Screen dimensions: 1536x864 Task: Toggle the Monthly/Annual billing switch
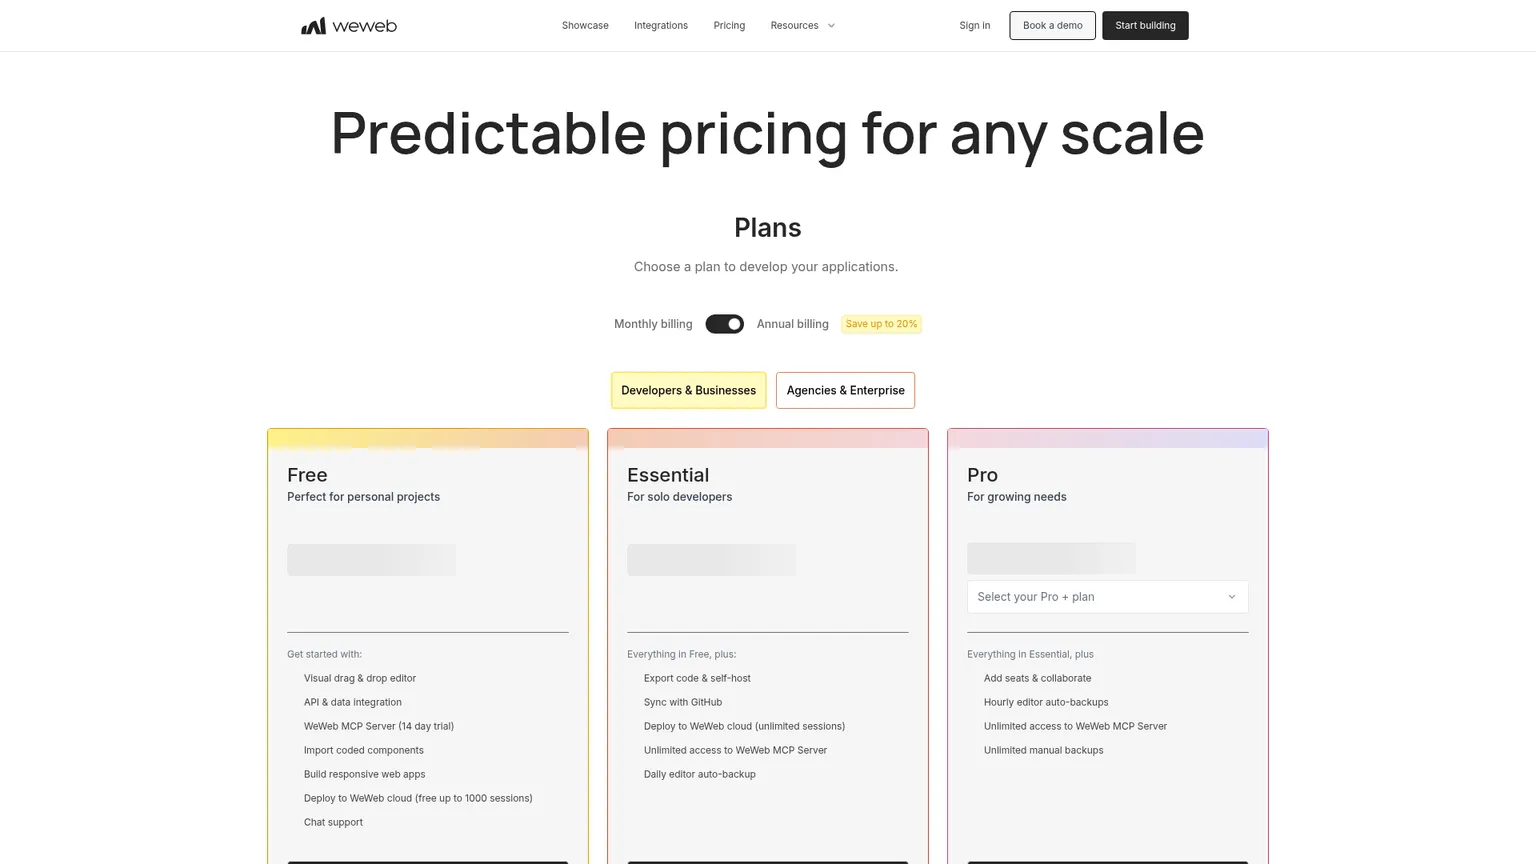point(724,324)
